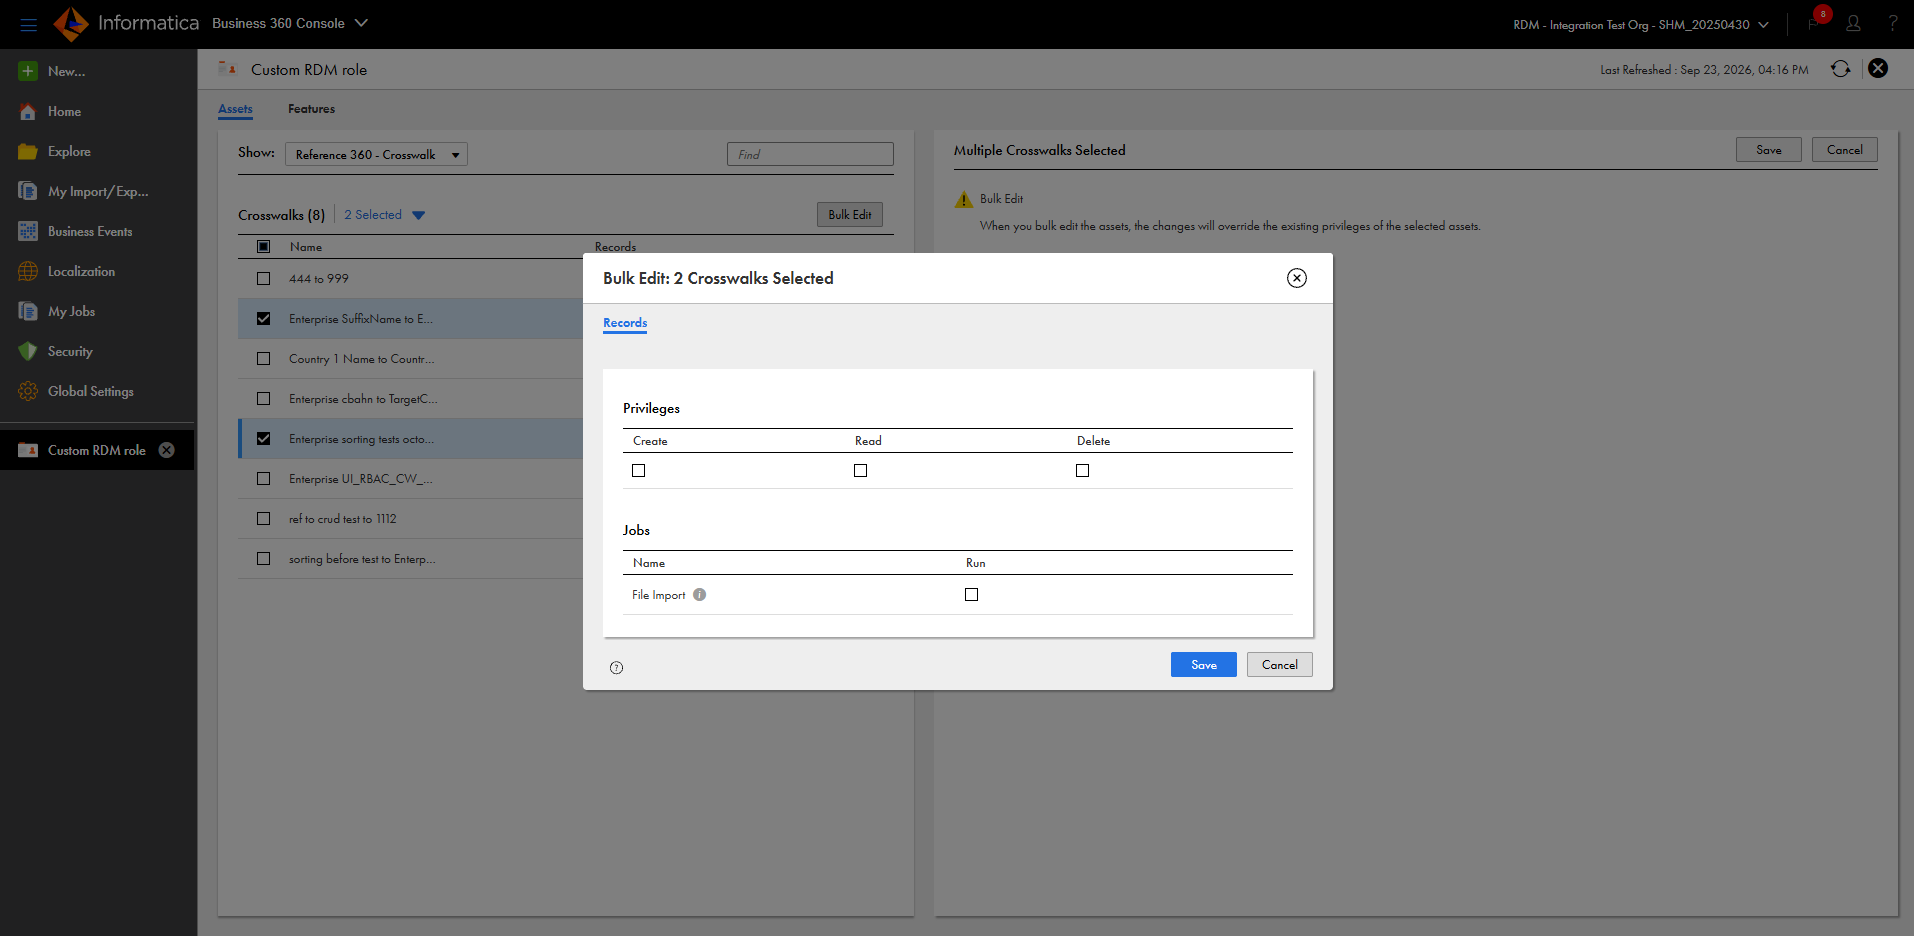Select row 'ref to crud test to 1112'
The height and width of the screenshot is (936, 1914).
click(411, 519)
